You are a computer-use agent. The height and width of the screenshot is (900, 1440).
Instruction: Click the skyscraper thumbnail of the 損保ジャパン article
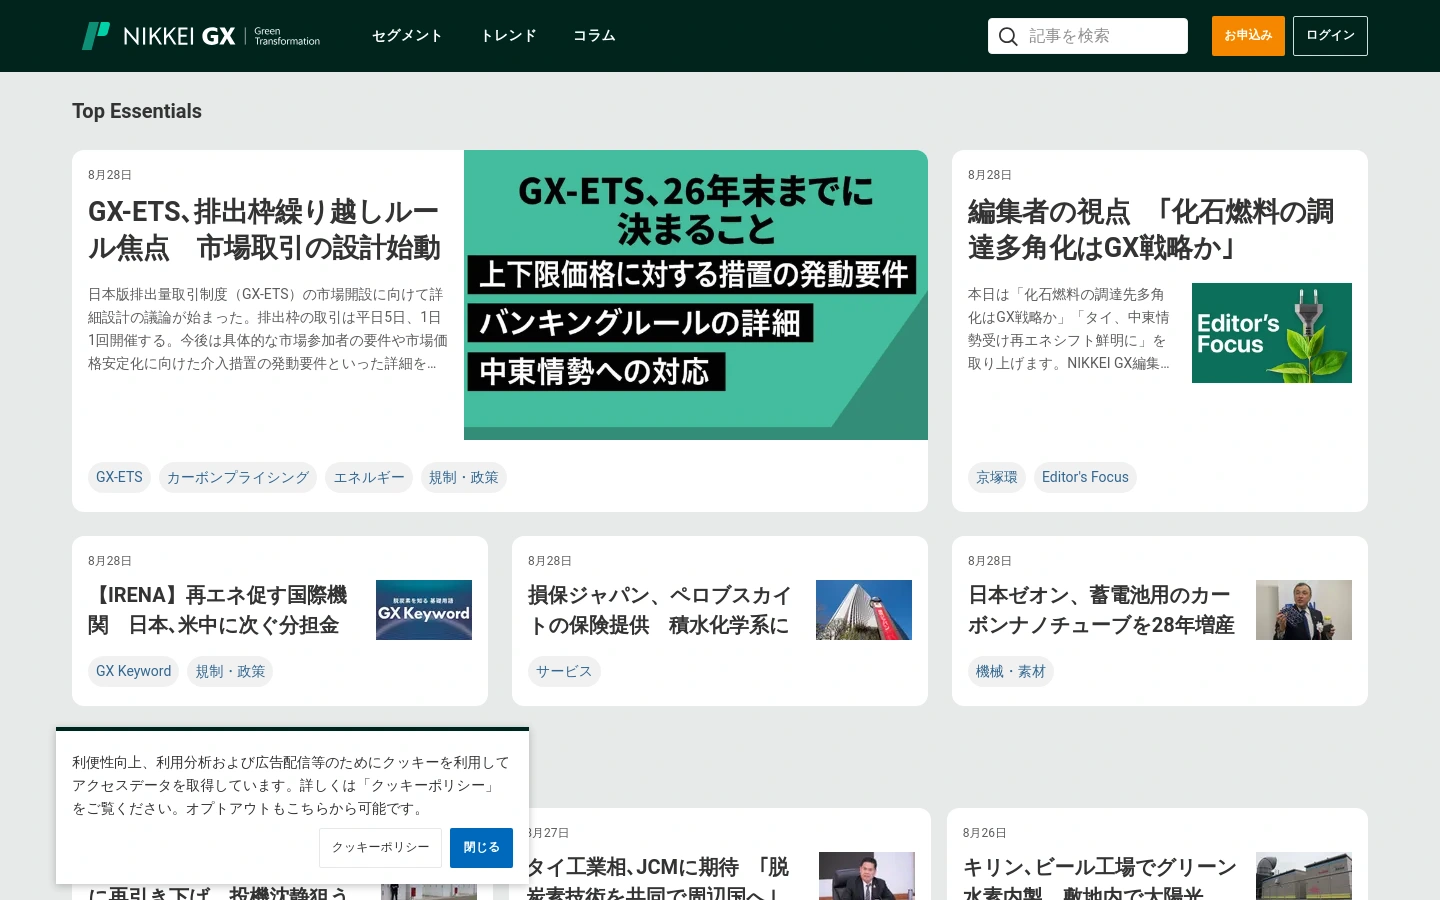point(864,610)
